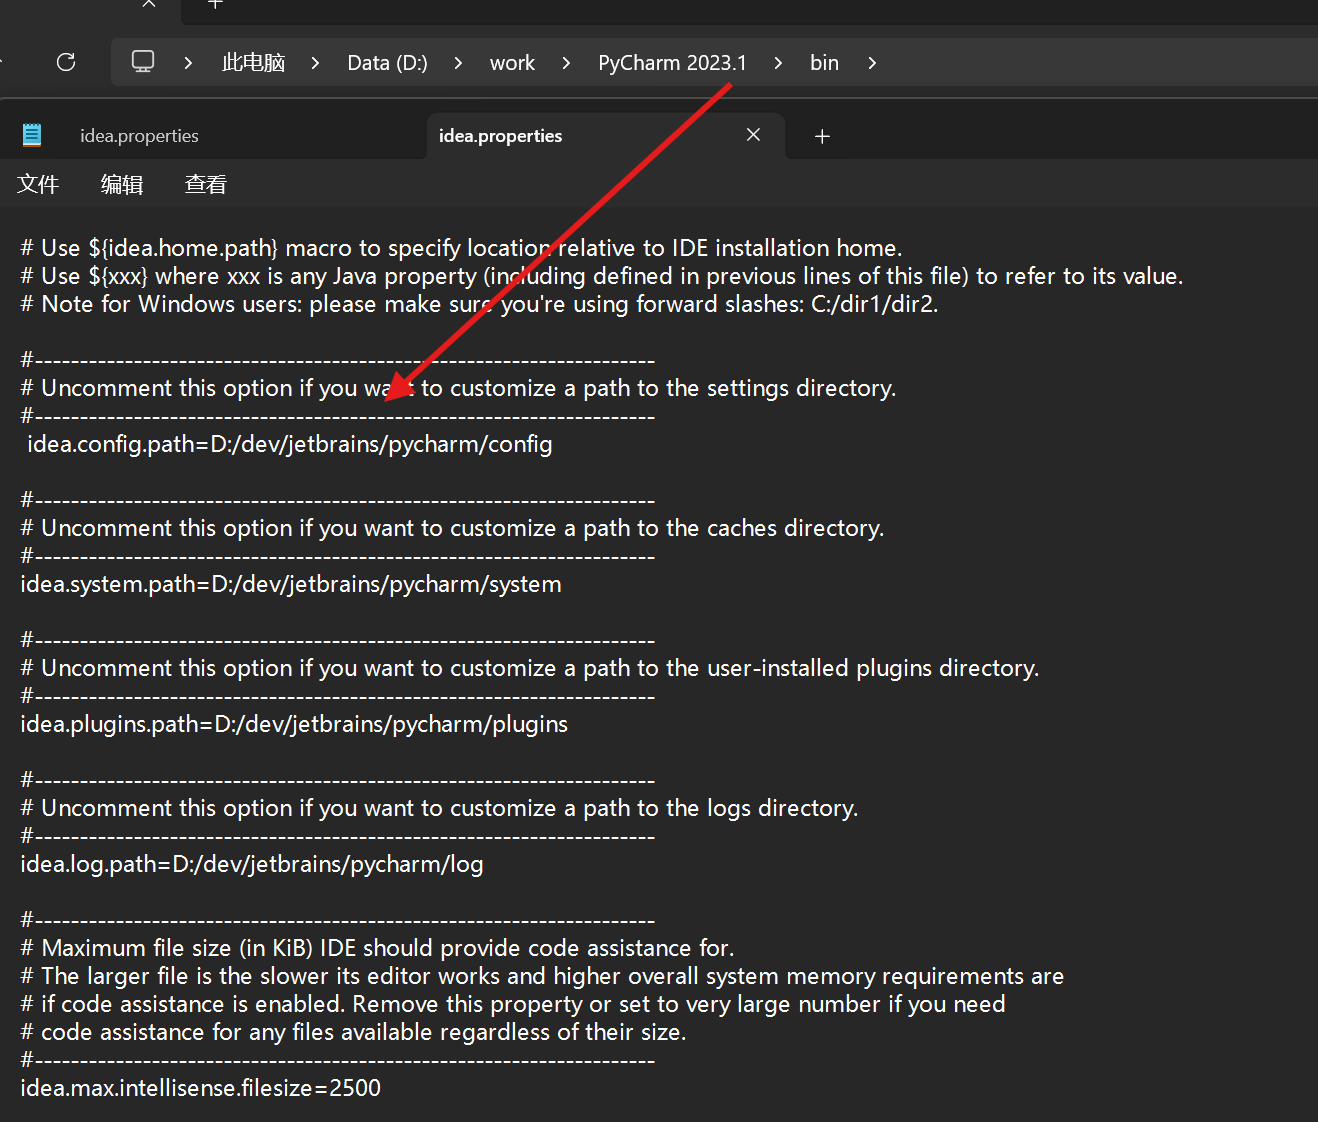This screenshot has width=1318, height=1122.
Task: Expand chevron after work breadcrumb
Action: pyautogui.click(x=566, y=63)
